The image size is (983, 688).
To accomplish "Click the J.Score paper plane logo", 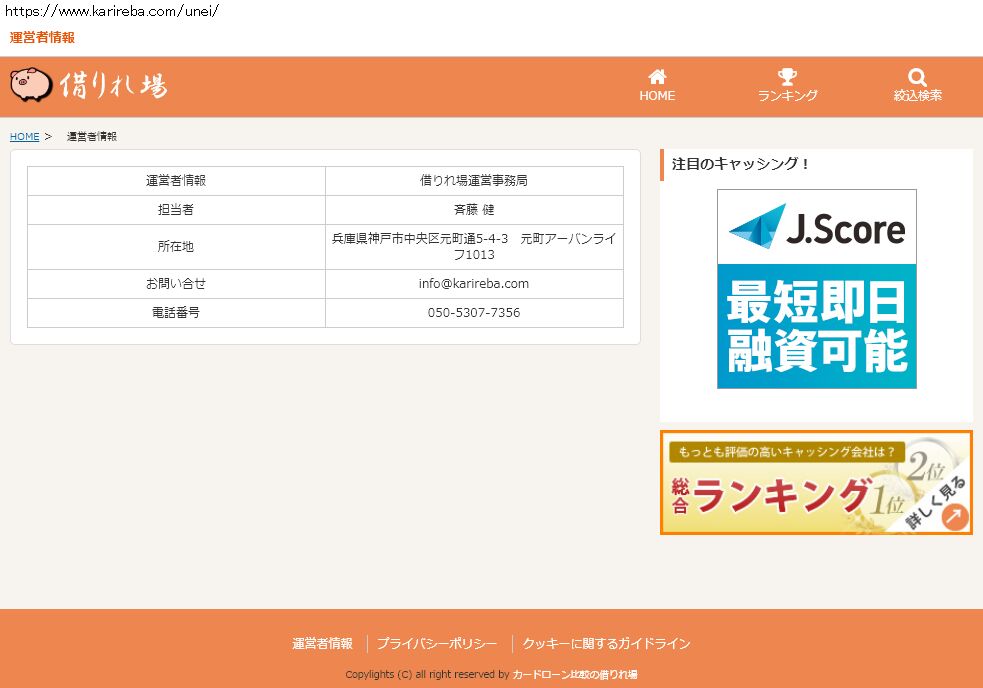I will 757,228.
